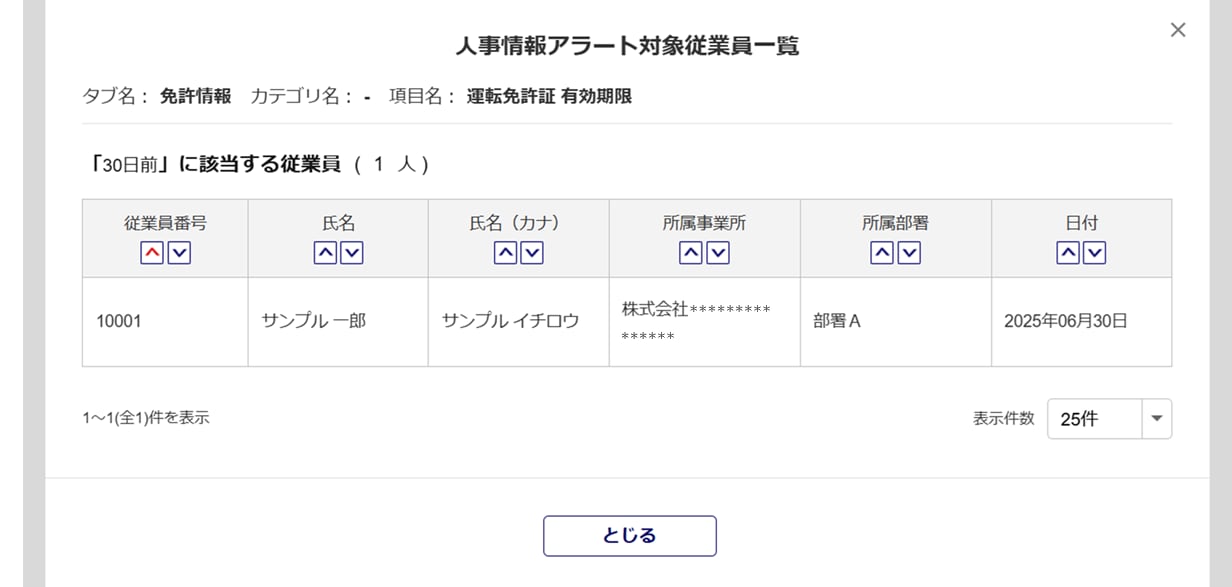Click the 部署A department cell
1232x587 pixels.
(x=837, y=322)
